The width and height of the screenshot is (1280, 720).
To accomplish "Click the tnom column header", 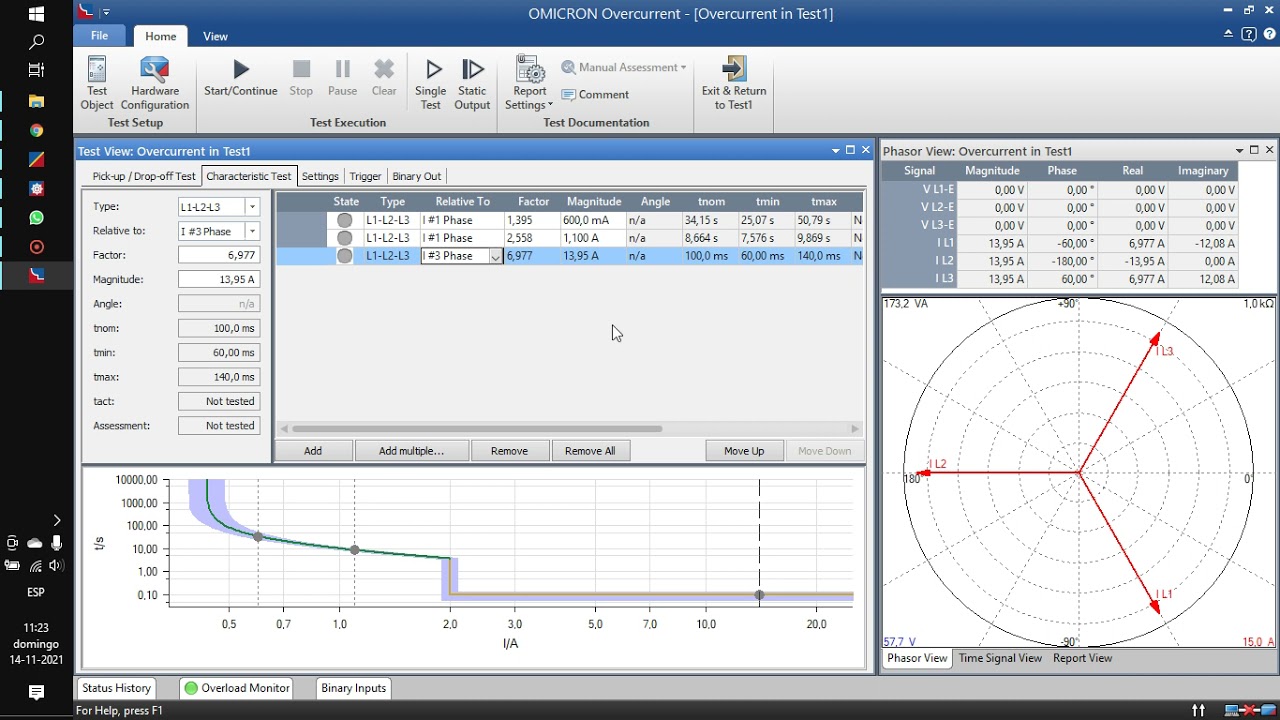I will click(711, 201).
